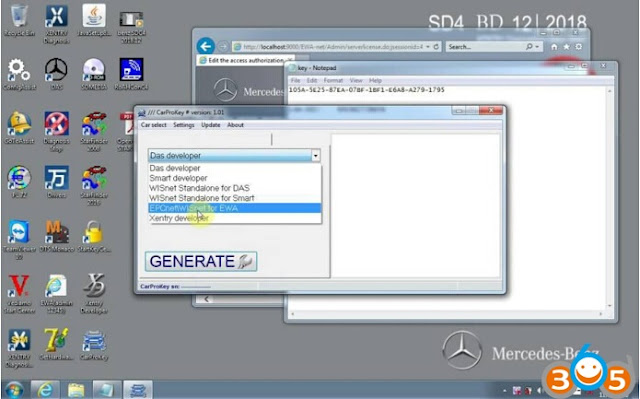Image resolution: width=640 pixels, height=399 pixels.
Task: Open Notepad Format menu
Action: 333,80
